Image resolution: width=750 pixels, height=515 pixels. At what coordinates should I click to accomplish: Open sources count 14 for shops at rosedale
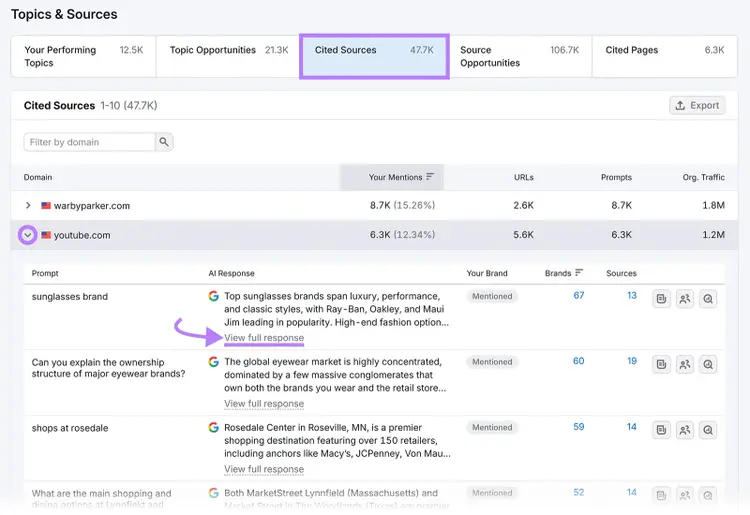(632, 427)
